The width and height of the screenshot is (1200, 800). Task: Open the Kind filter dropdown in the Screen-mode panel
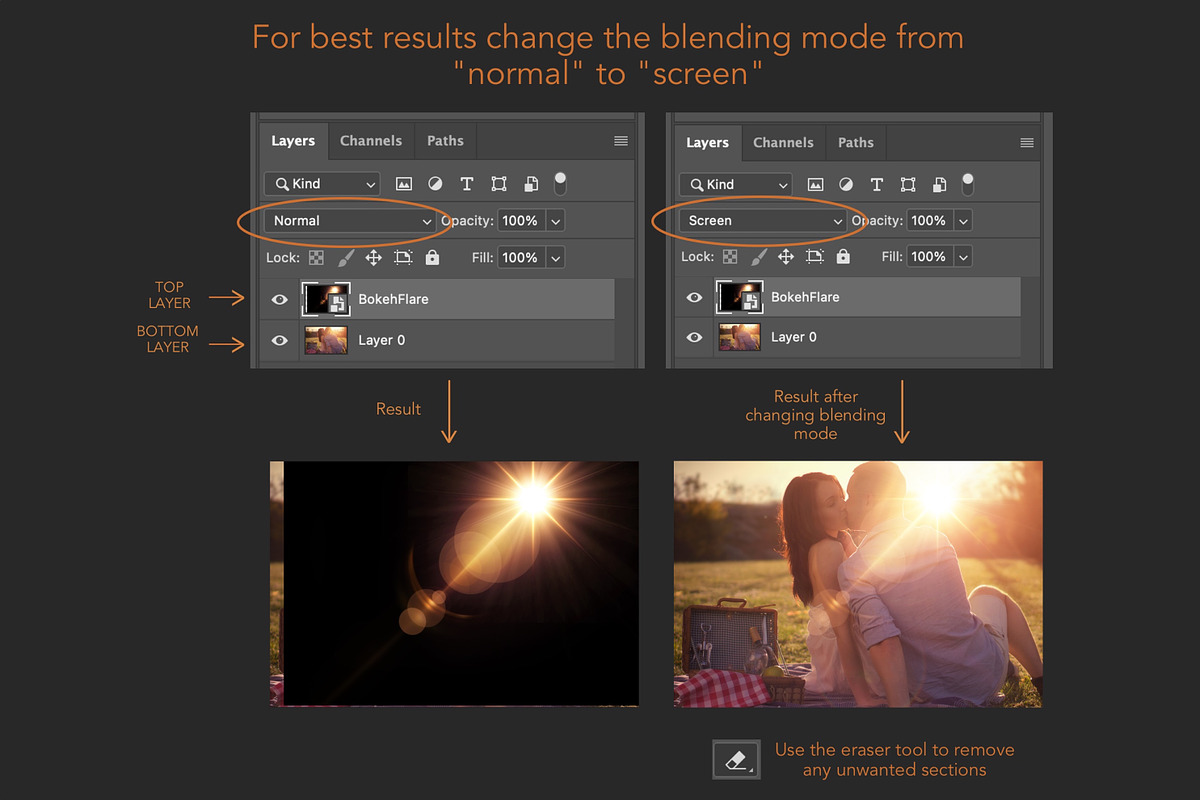pos(735,185)
